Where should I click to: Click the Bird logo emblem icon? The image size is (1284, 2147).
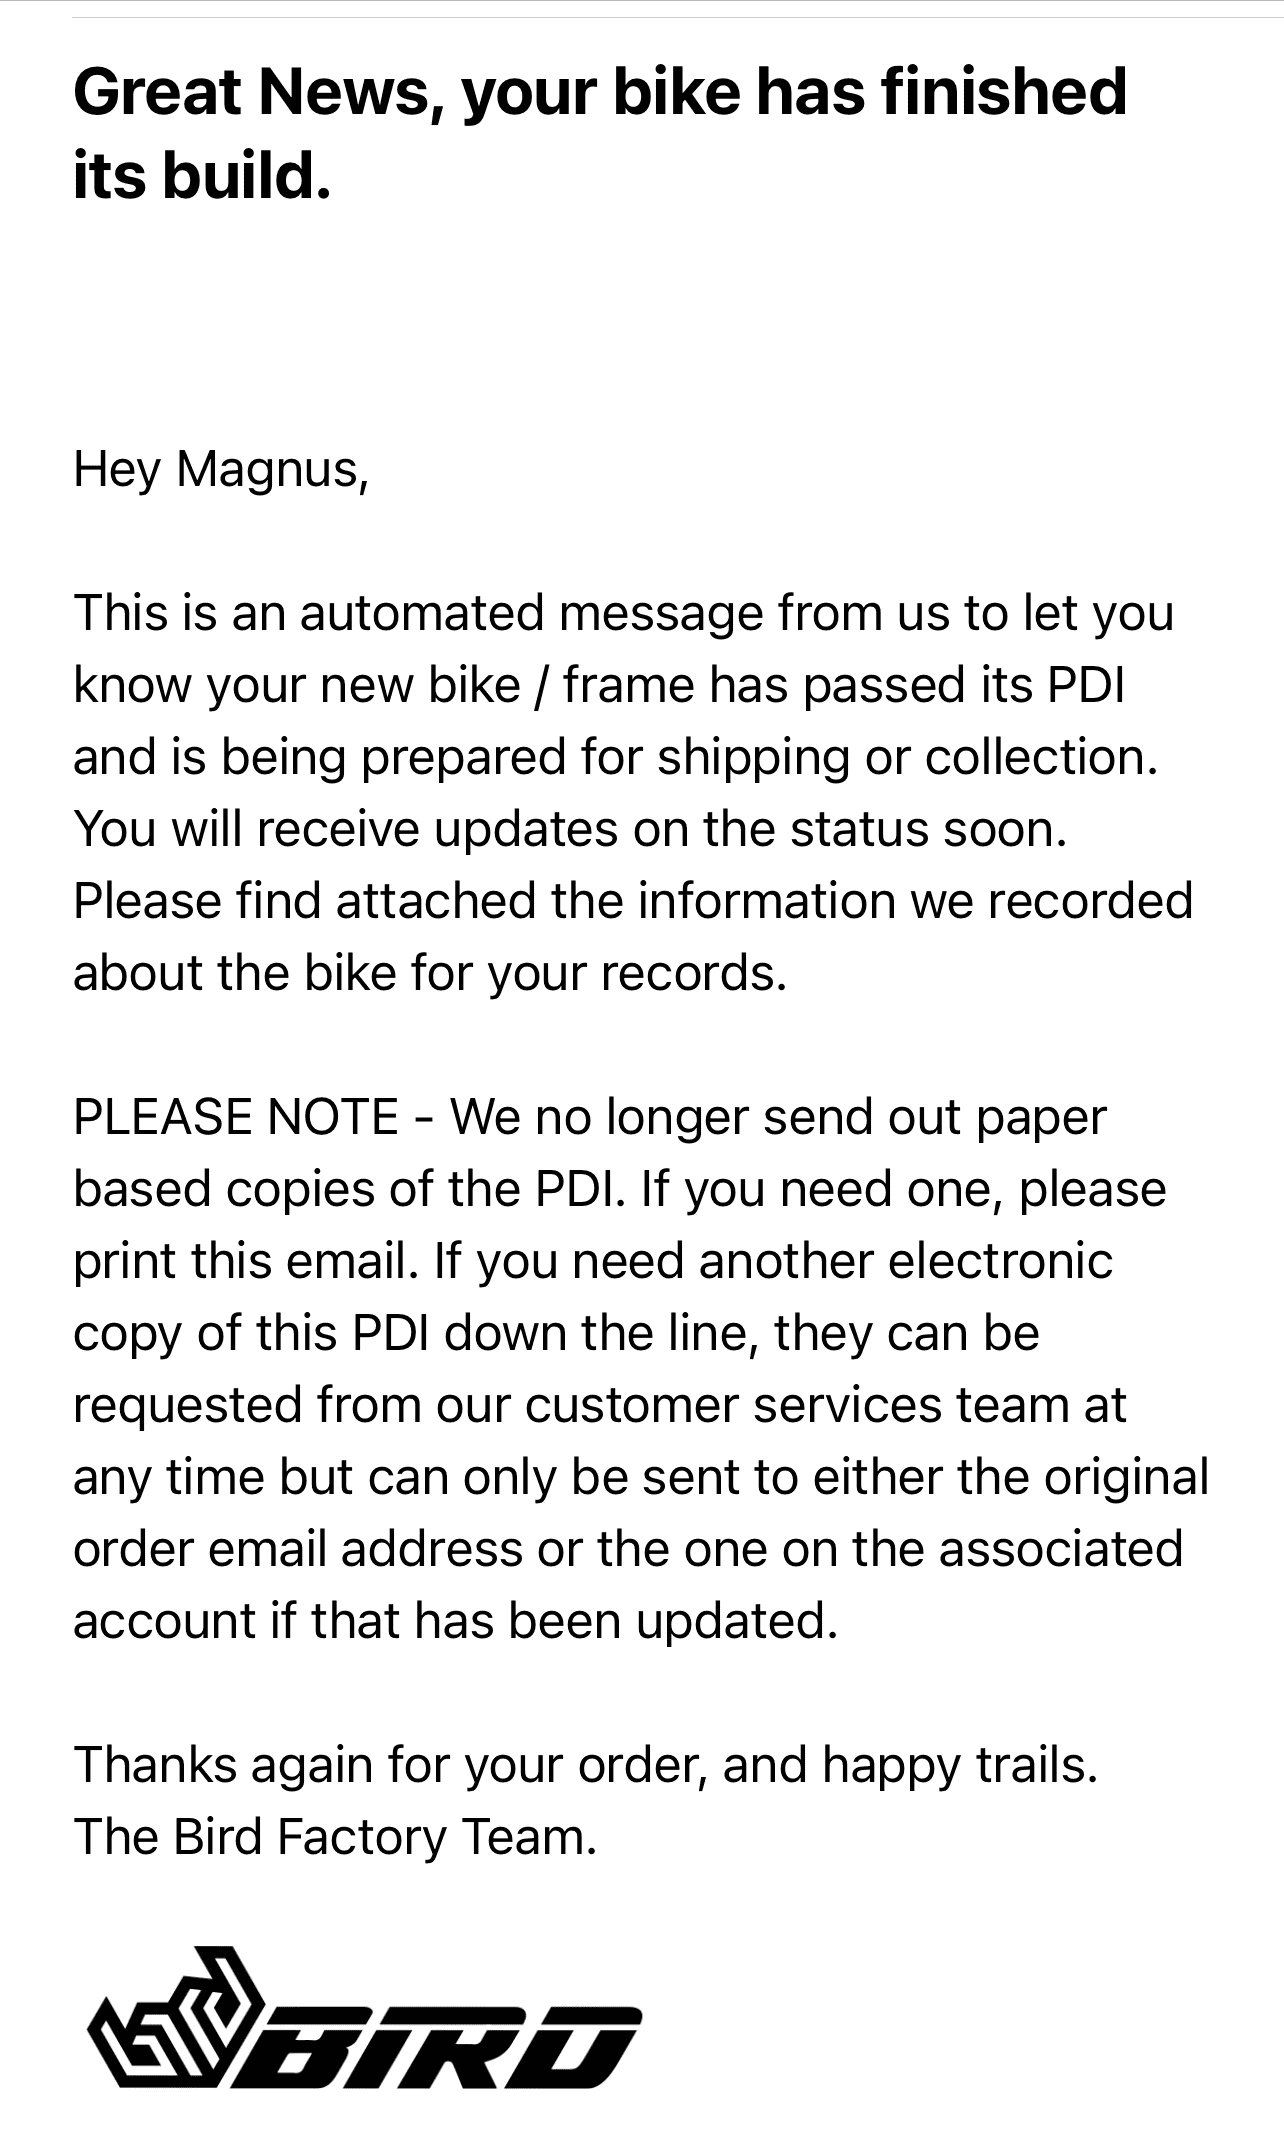coord(176,2019)
